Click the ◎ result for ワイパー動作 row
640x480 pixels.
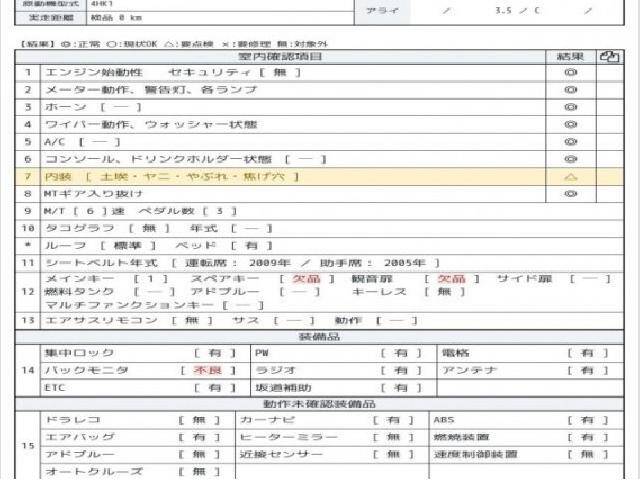tap(570, 124)
